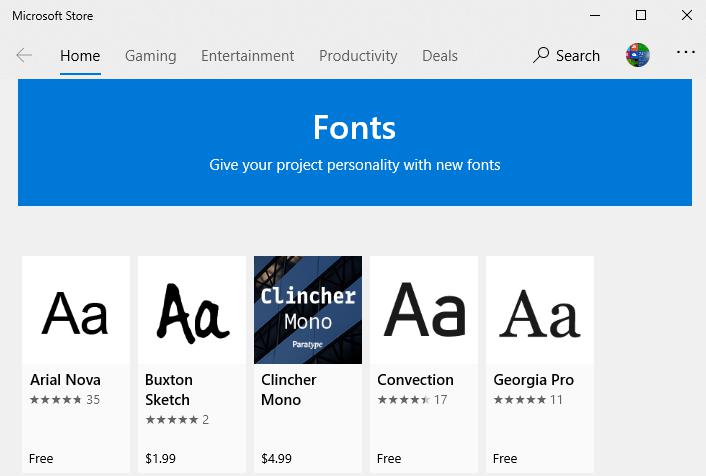Open the Arial Nova font thumbnail
The image size is (706, 476).
pos(76,310)
